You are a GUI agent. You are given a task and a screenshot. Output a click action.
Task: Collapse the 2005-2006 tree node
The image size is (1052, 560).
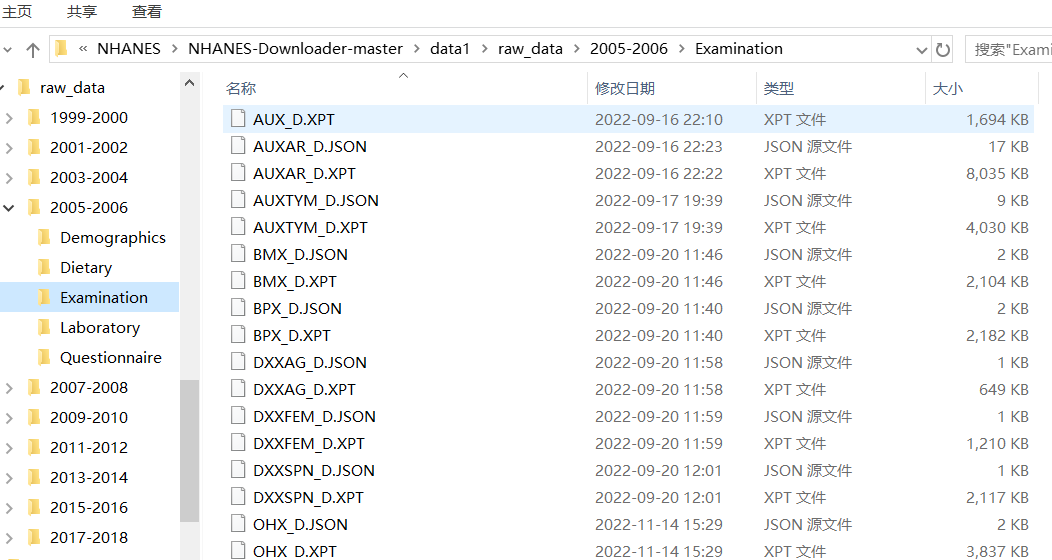pyautogui.click(x=9, y=208)
